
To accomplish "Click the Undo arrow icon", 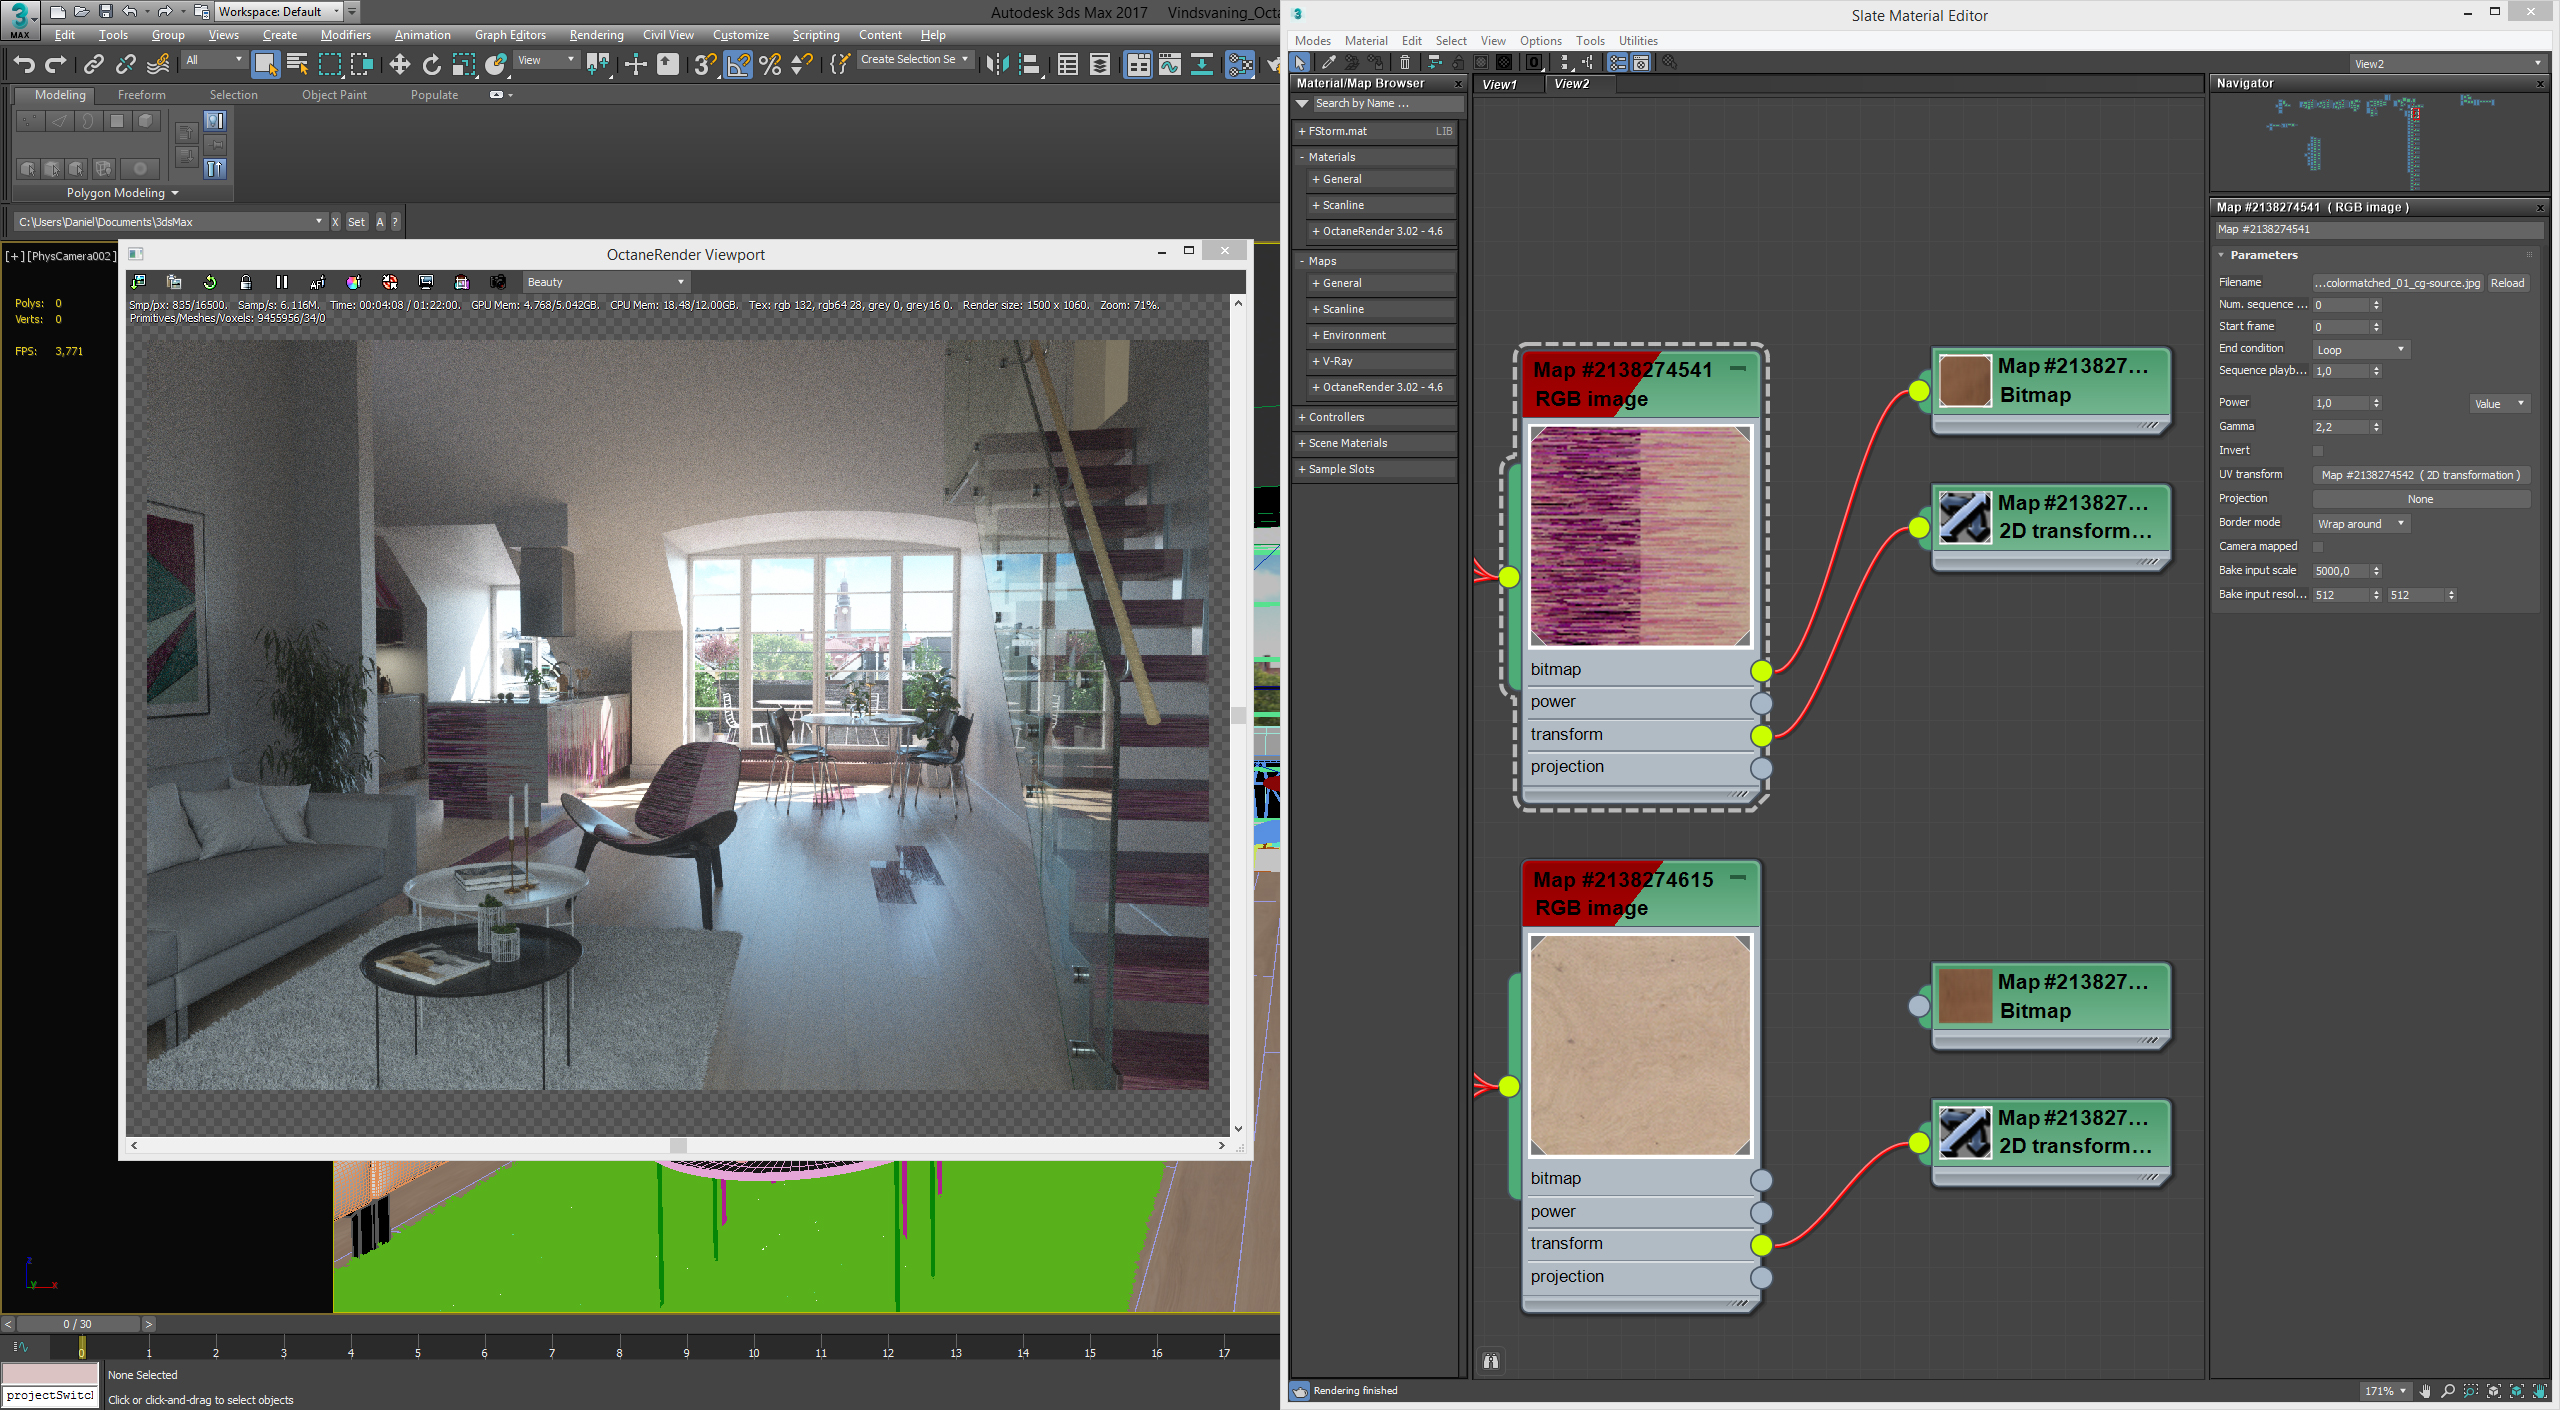I will [23, 64].
